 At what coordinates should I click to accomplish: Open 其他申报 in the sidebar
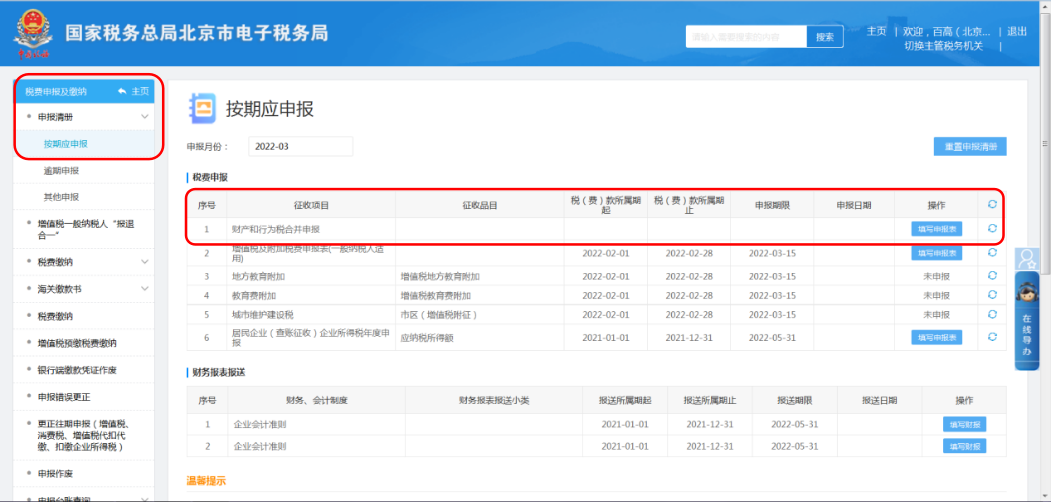tap(62, 197)
